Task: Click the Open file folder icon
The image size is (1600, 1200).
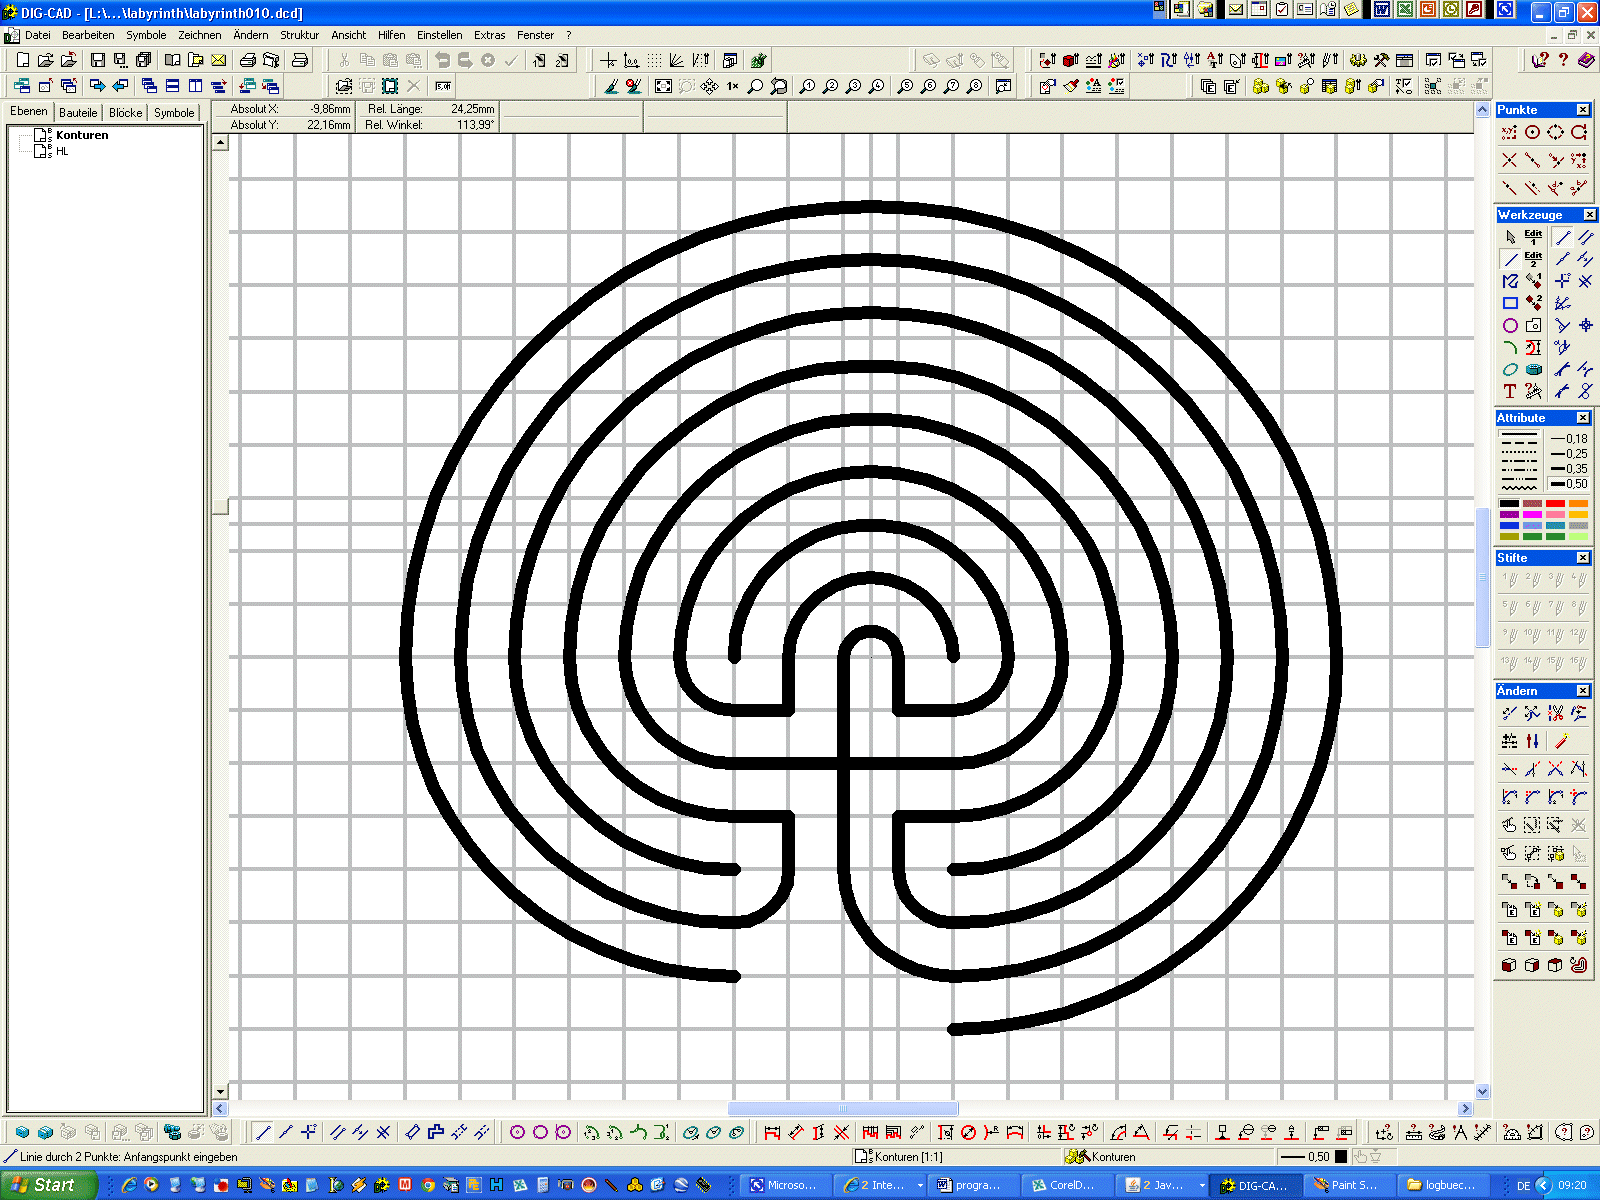Action: [45, 60]
